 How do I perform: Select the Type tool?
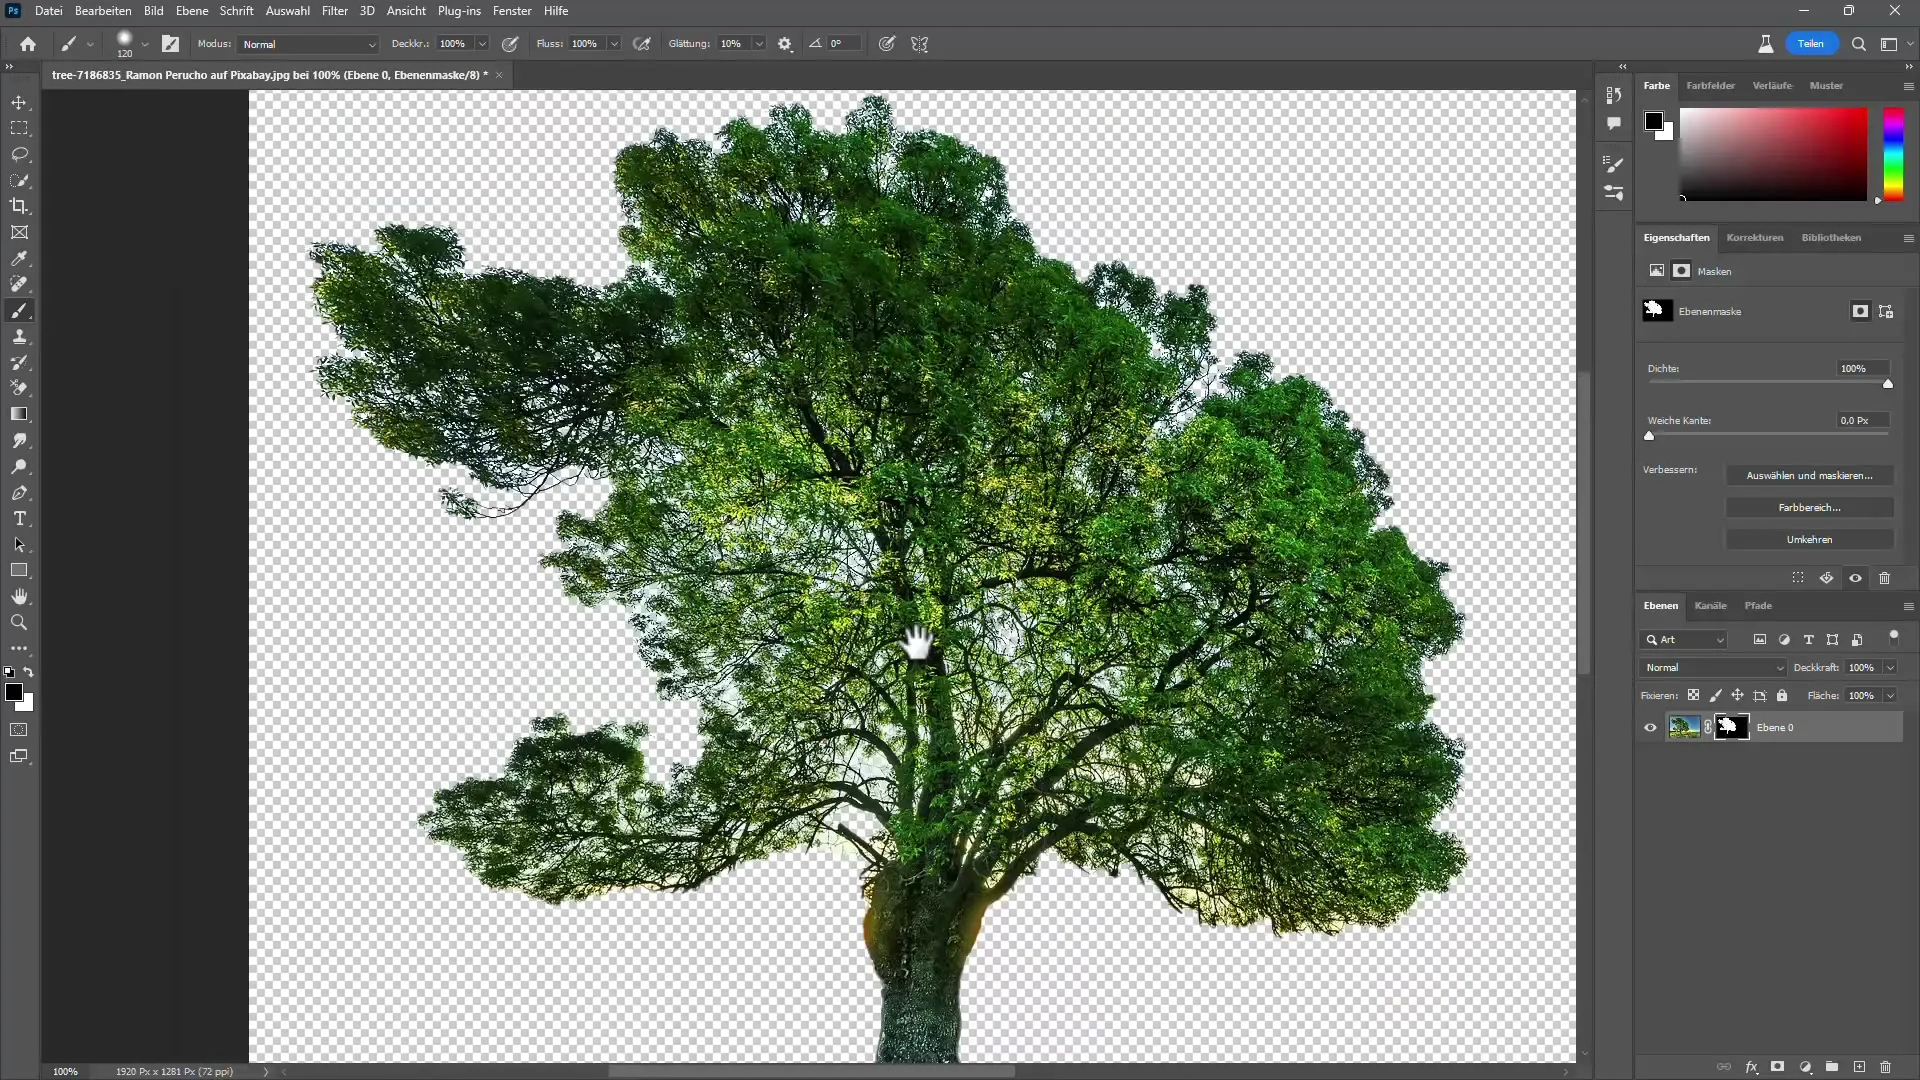tap(20, 518)
